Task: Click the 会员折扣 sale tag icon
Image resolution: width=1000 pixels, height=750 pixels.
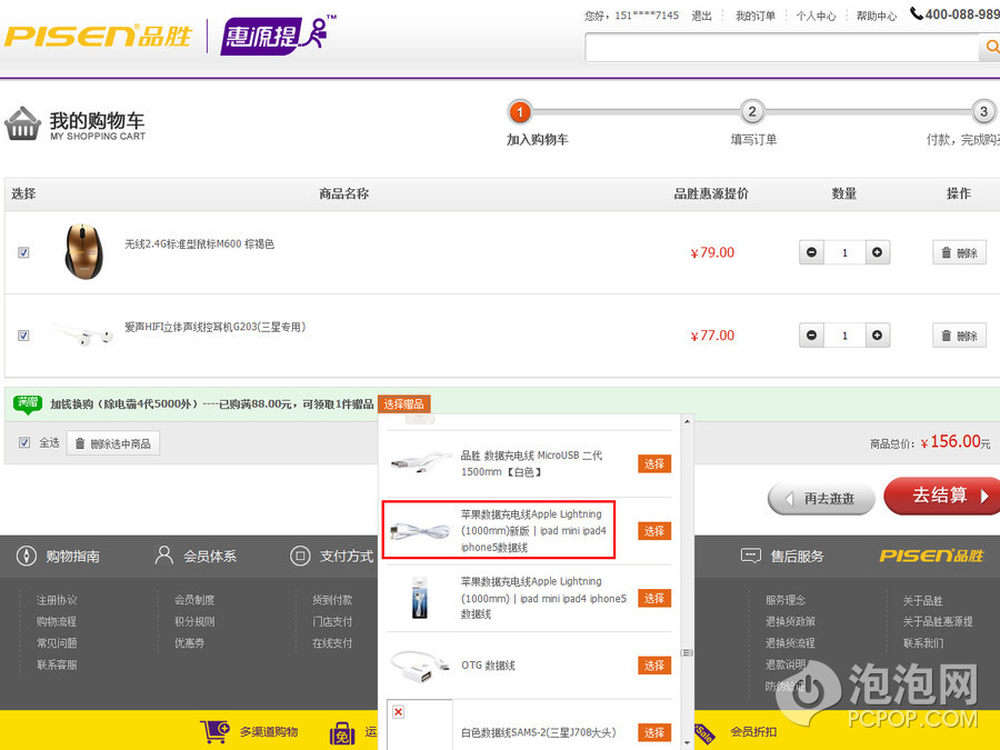Action: [x=704, y=733]
